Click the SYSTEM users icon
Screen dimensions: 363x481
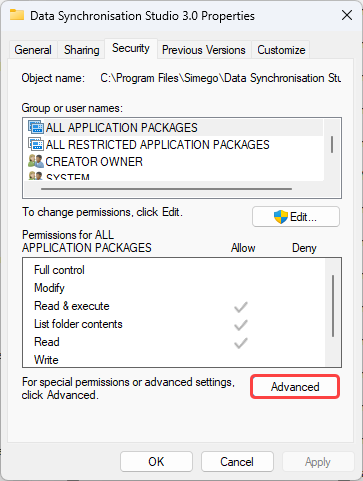36,176
